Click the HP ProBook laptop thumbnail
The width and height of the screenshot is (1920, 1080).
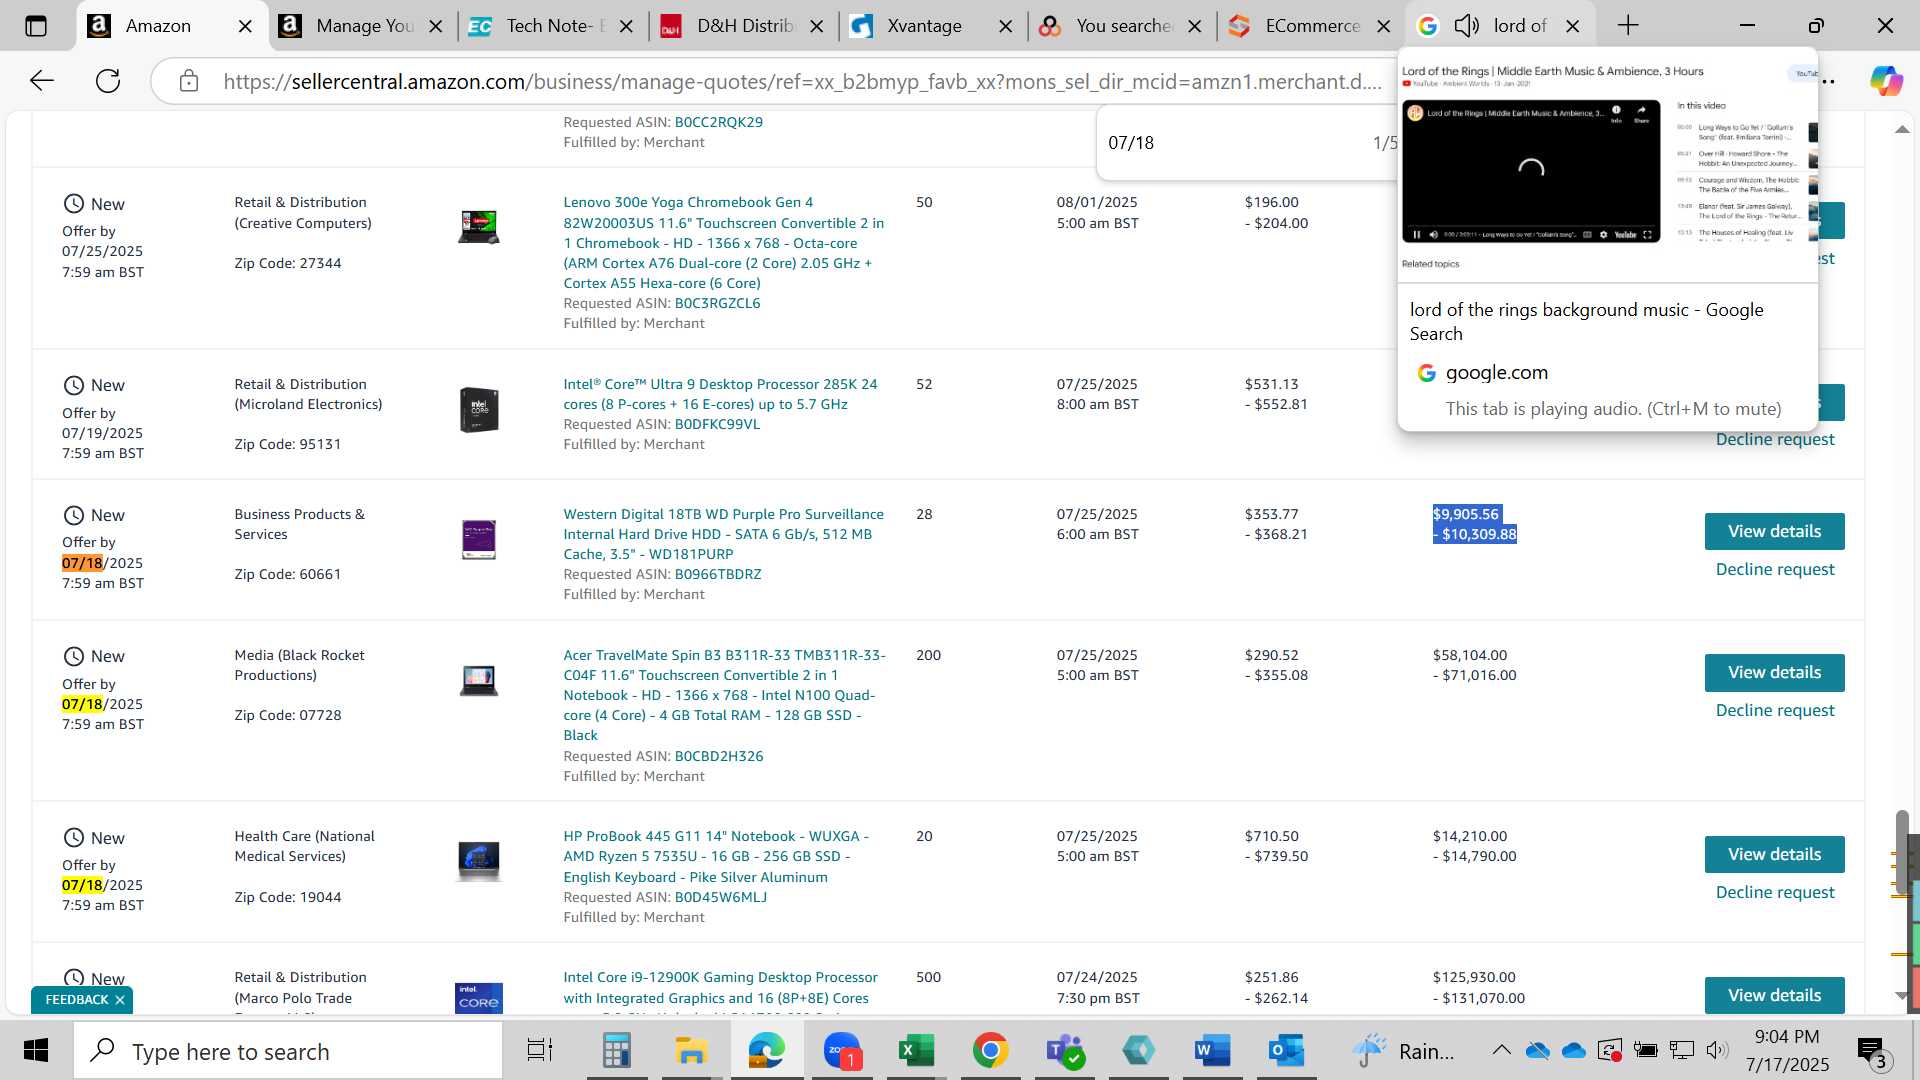478,861
